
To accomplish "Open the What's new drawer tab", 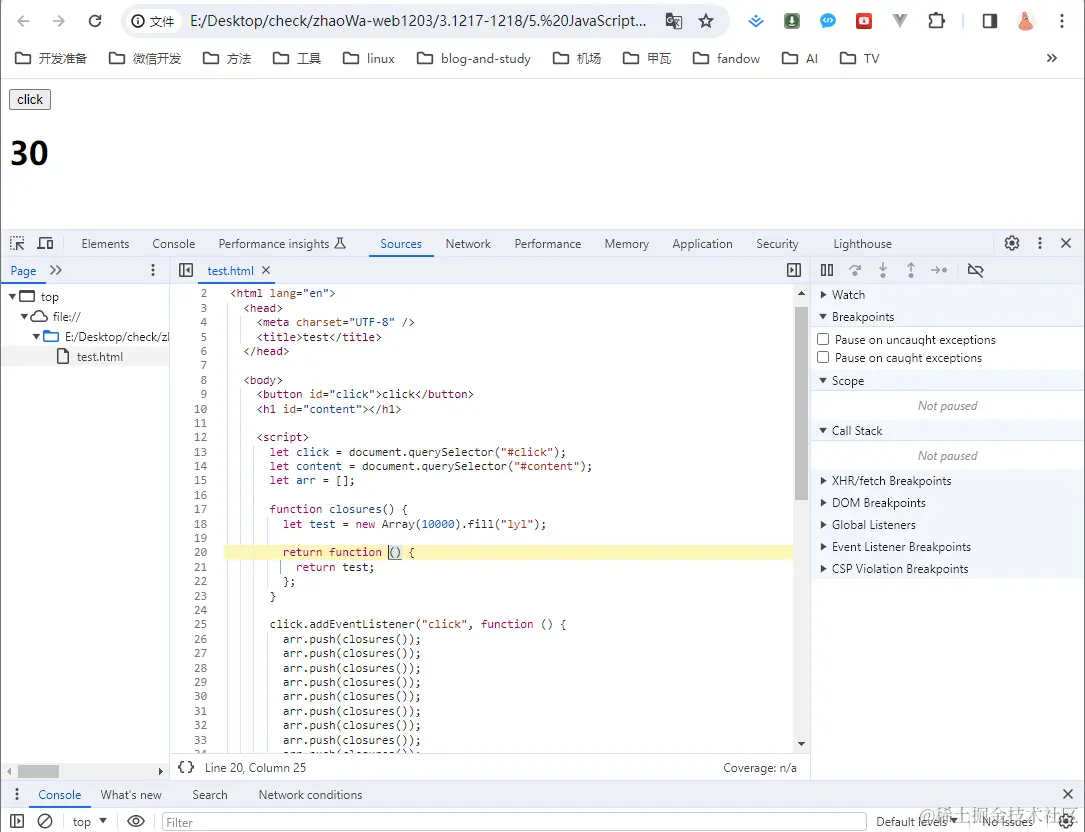I will (x=131, y=795).
